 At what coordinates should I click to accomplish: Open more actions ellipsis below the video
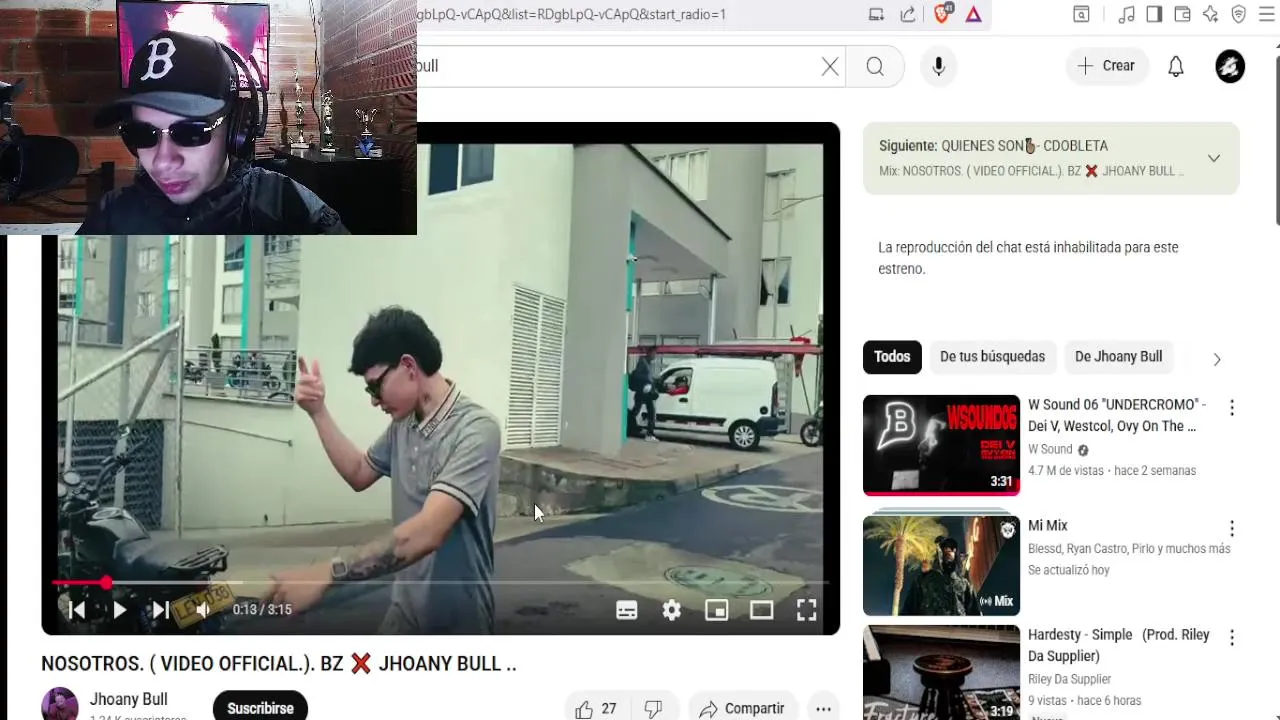coord(823,708)
